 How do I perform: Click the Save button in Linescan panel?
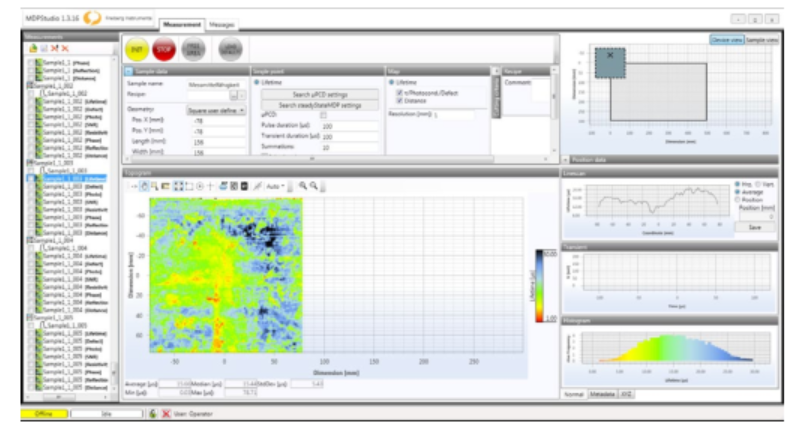[x=753, y=227]
